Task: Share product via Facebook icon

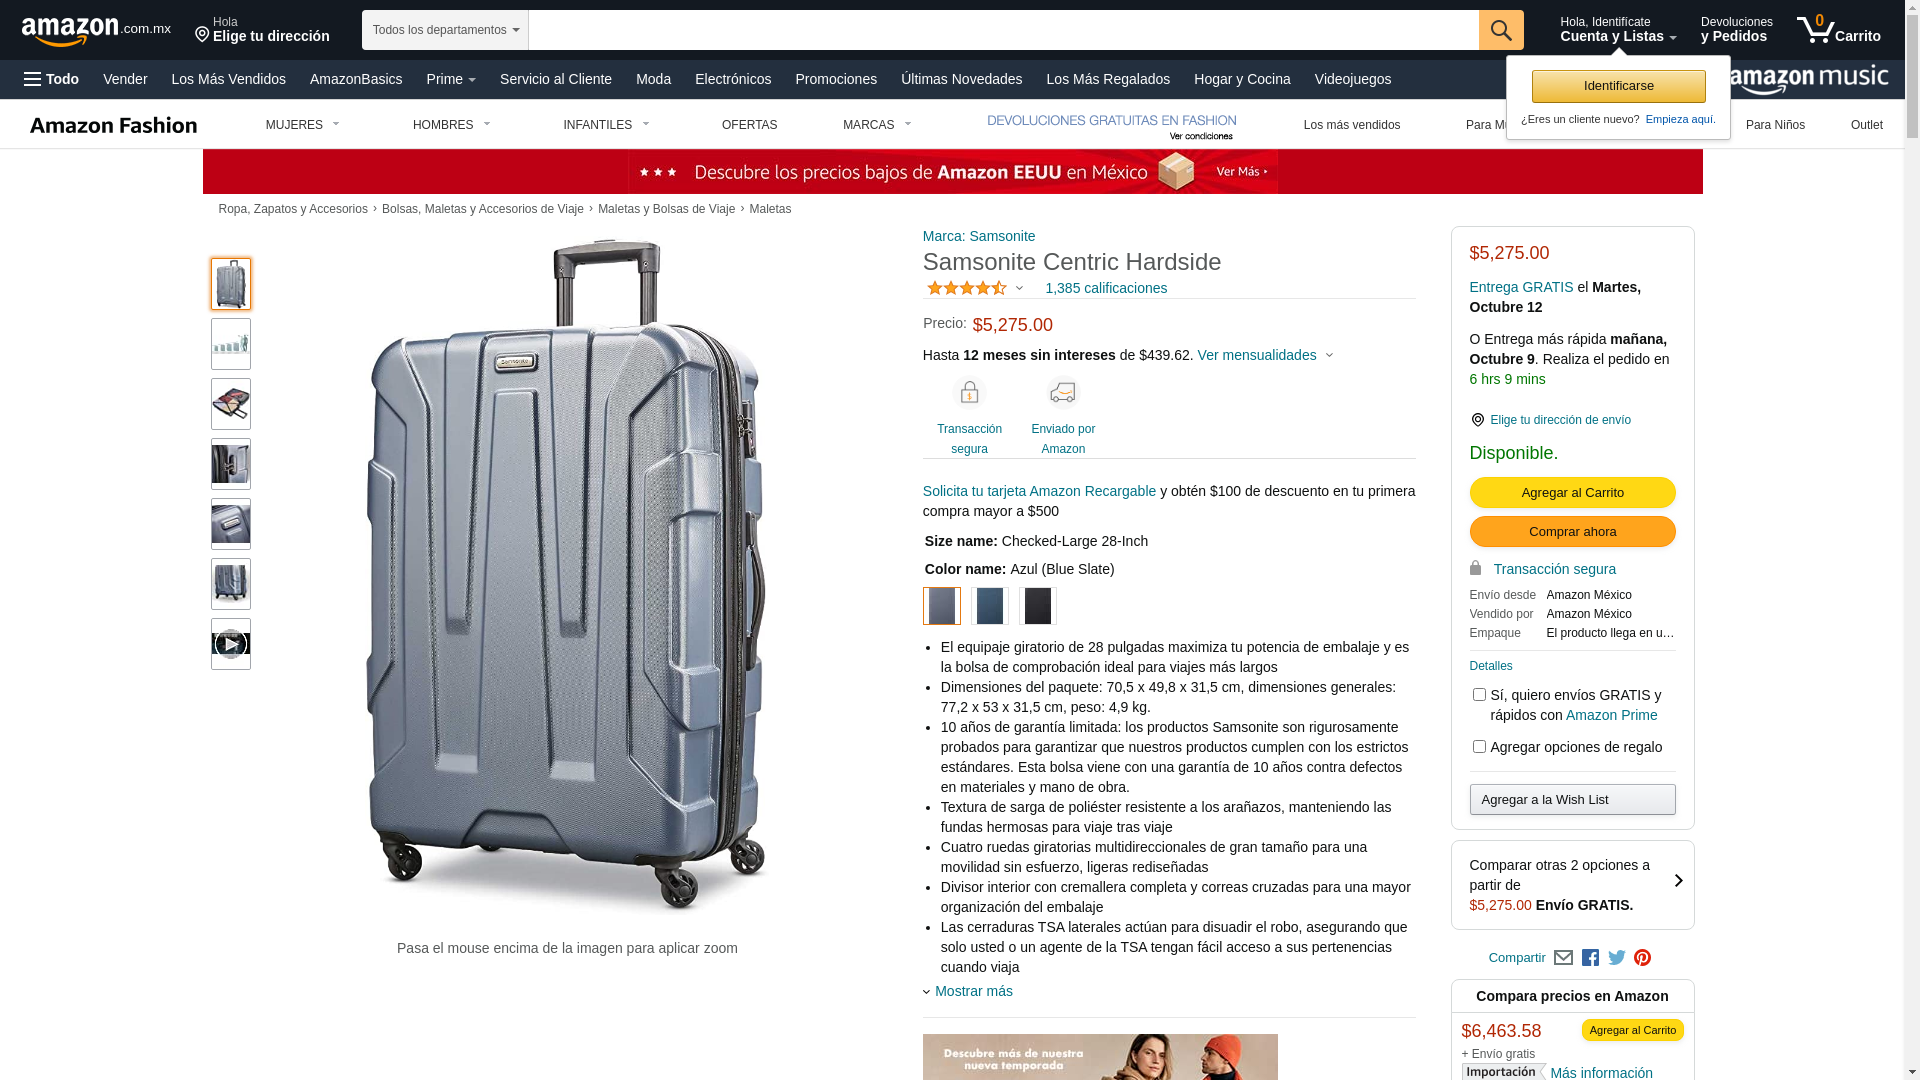Action: [x=1590, y=958]
